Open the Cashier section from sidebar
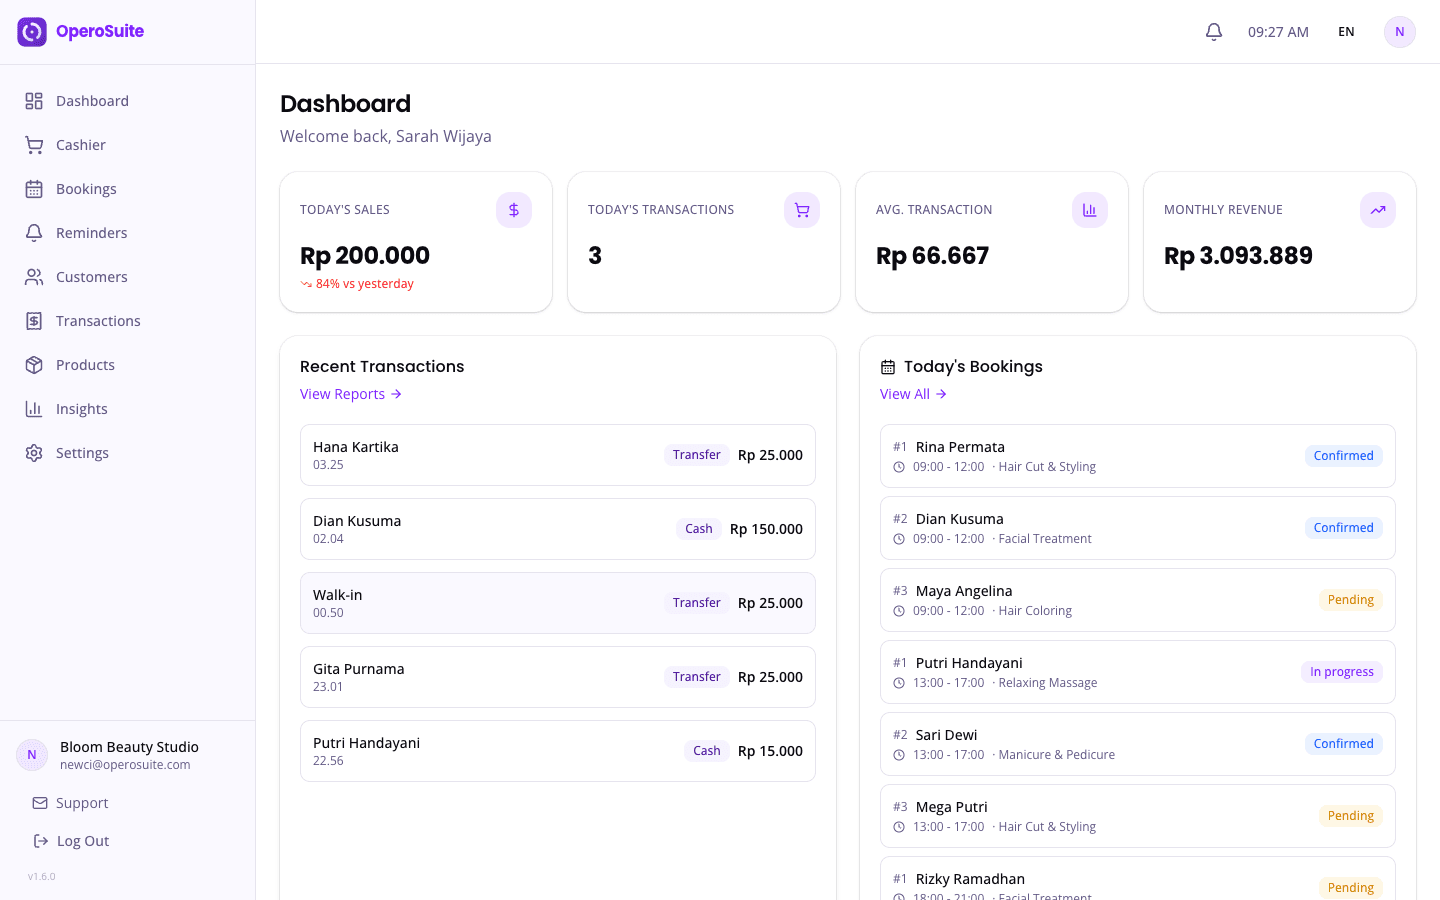This screenshot has width=1440, height=900. [x=82, y=144]
